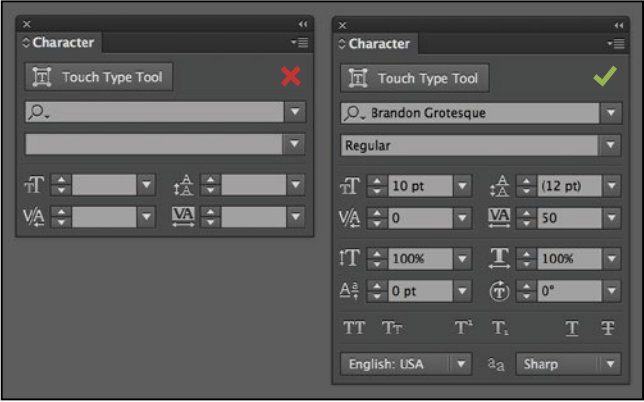644x402 pixels.
Task: Click character rotation icon
Action: point(499,291)
